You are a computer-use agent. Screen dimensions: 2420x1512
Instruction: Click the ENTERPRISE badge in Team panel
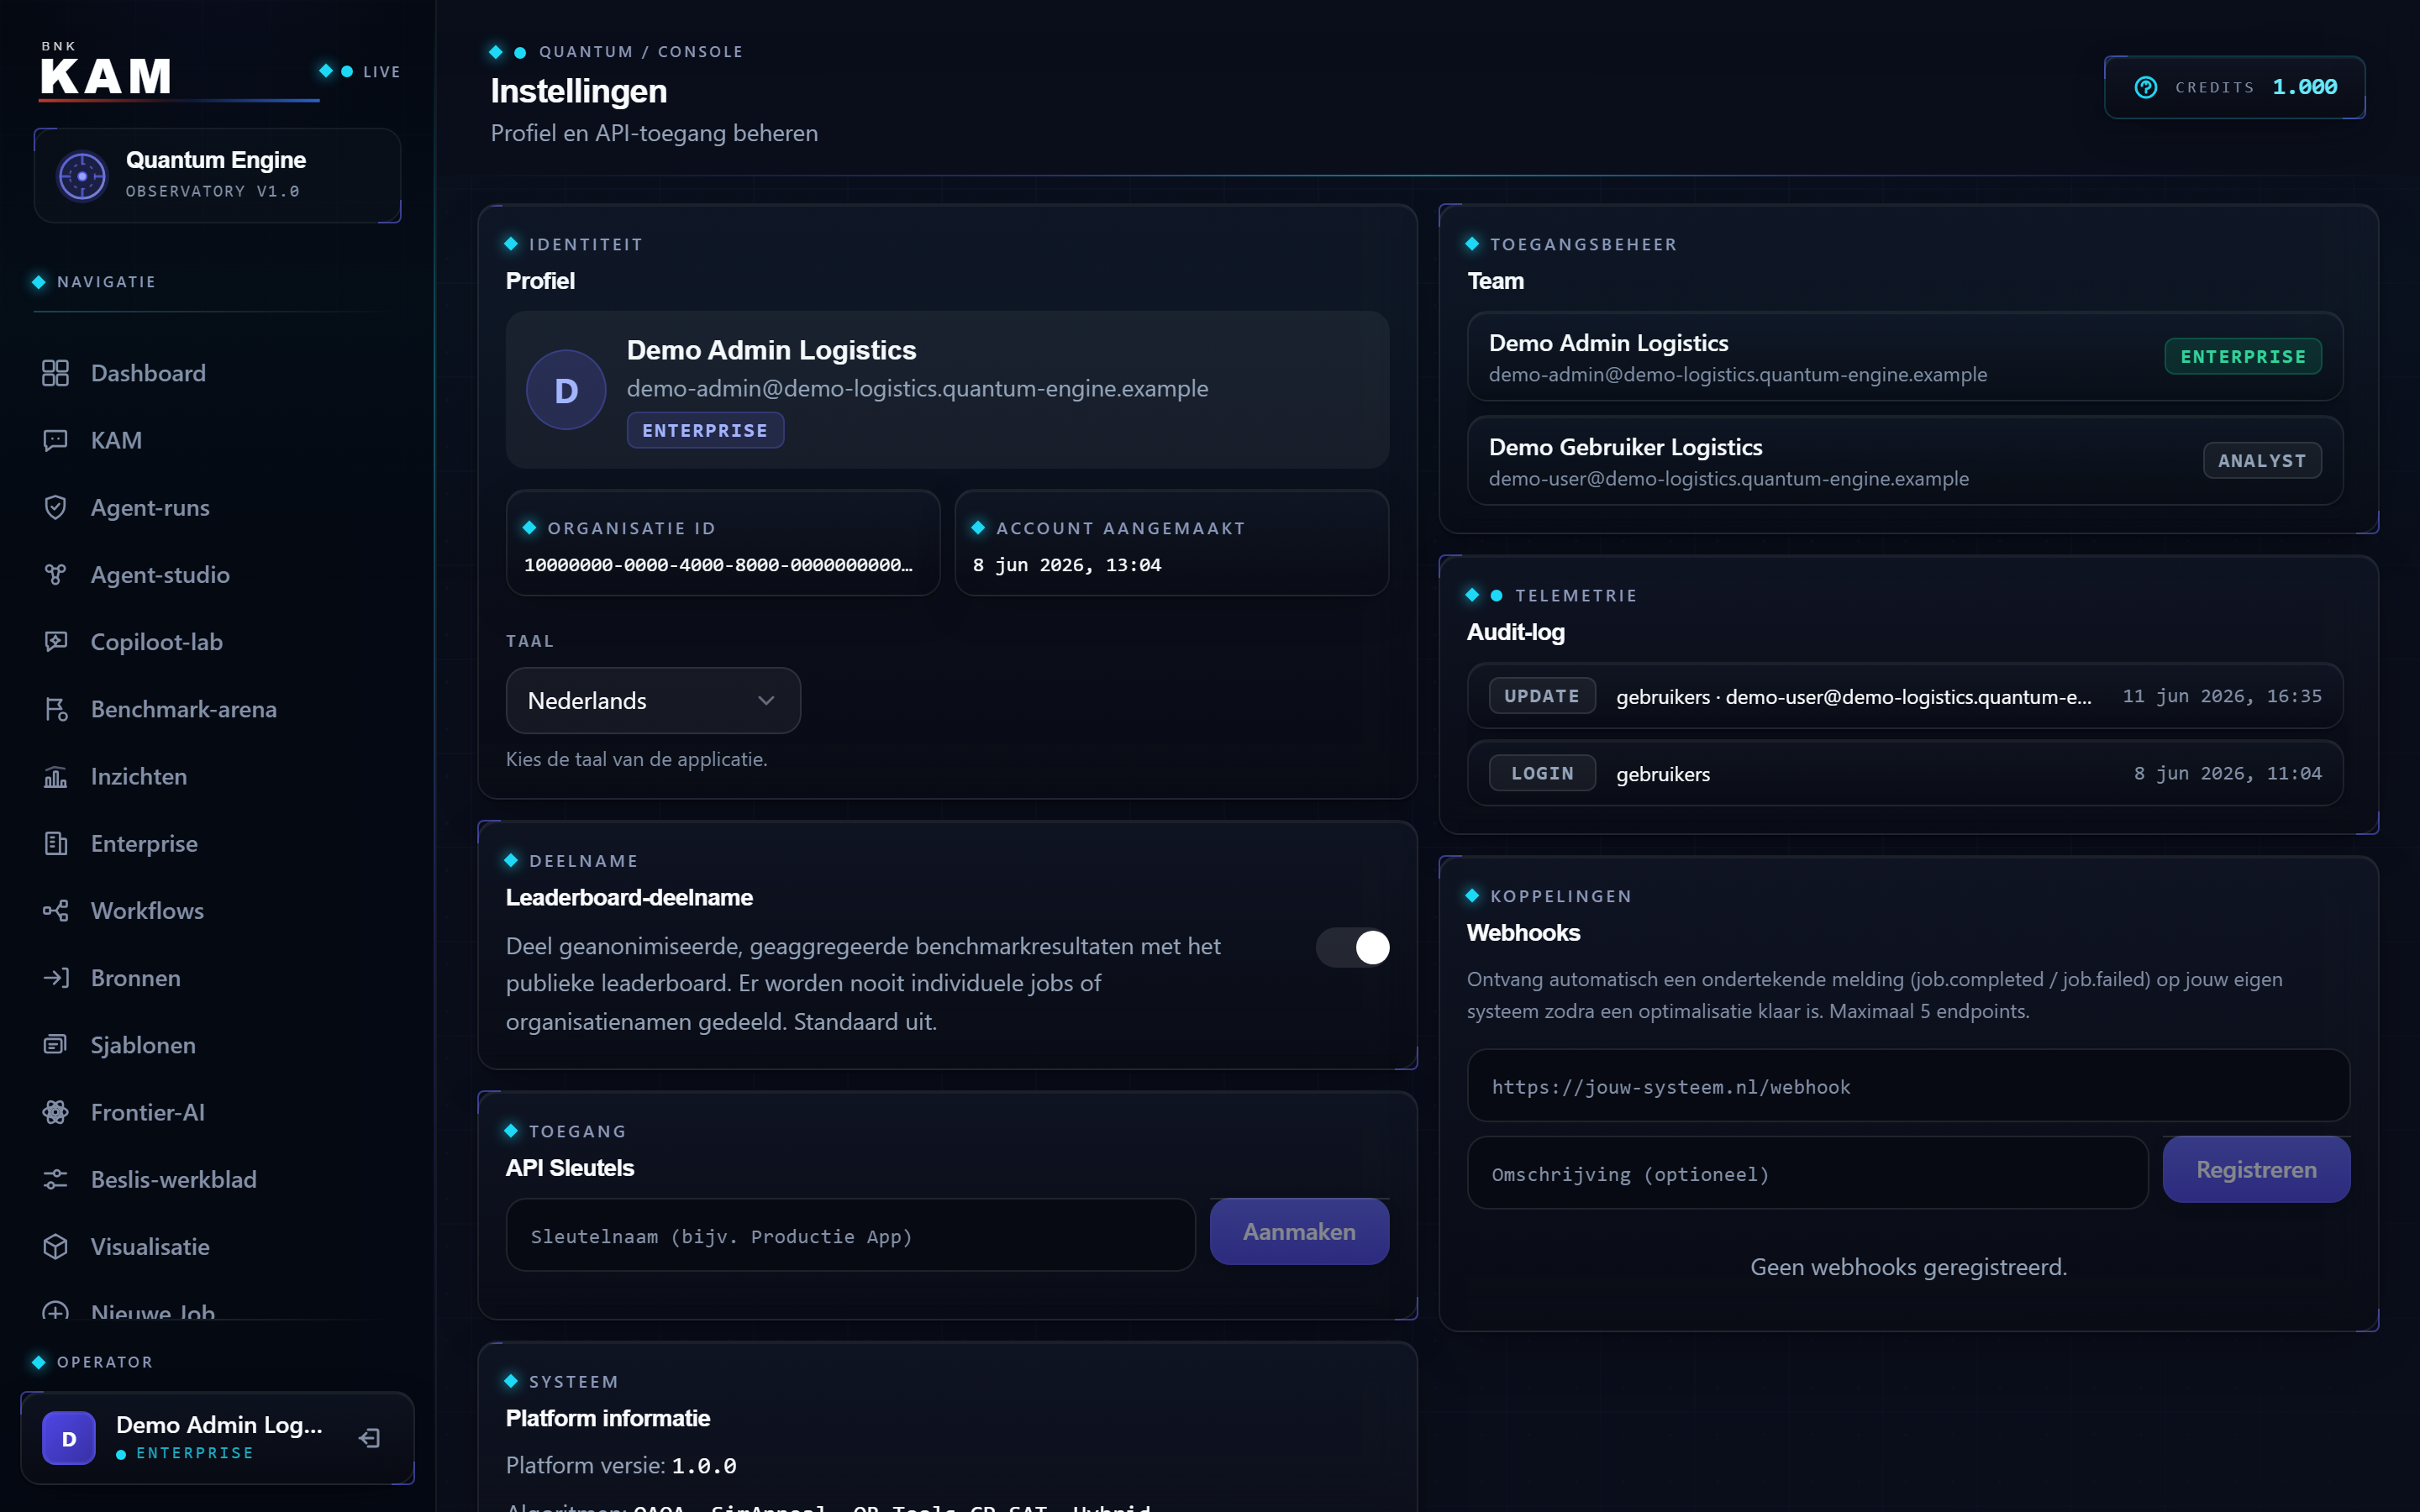[x=2243, y=356]
